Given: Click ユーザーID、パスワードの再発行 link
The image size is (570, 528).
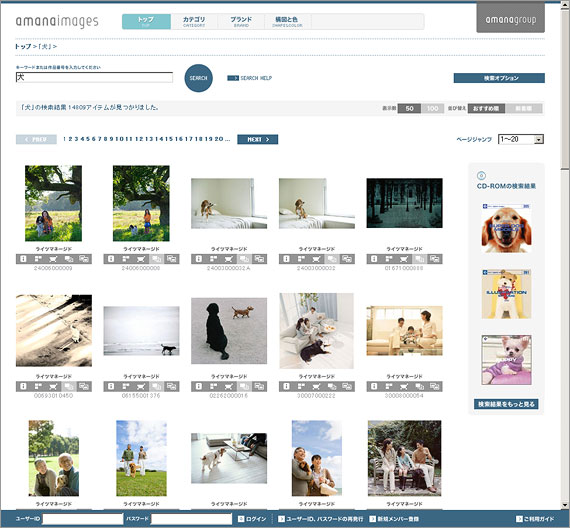Looking at the screenshot, I should coord(321,519).
